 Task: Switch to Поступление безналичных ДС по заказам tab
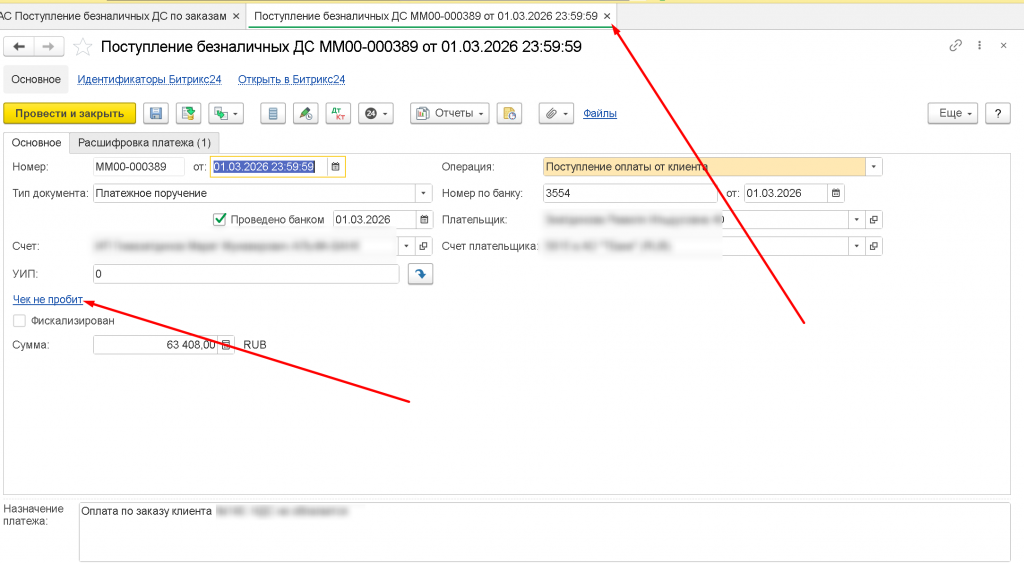coord(114,16)
